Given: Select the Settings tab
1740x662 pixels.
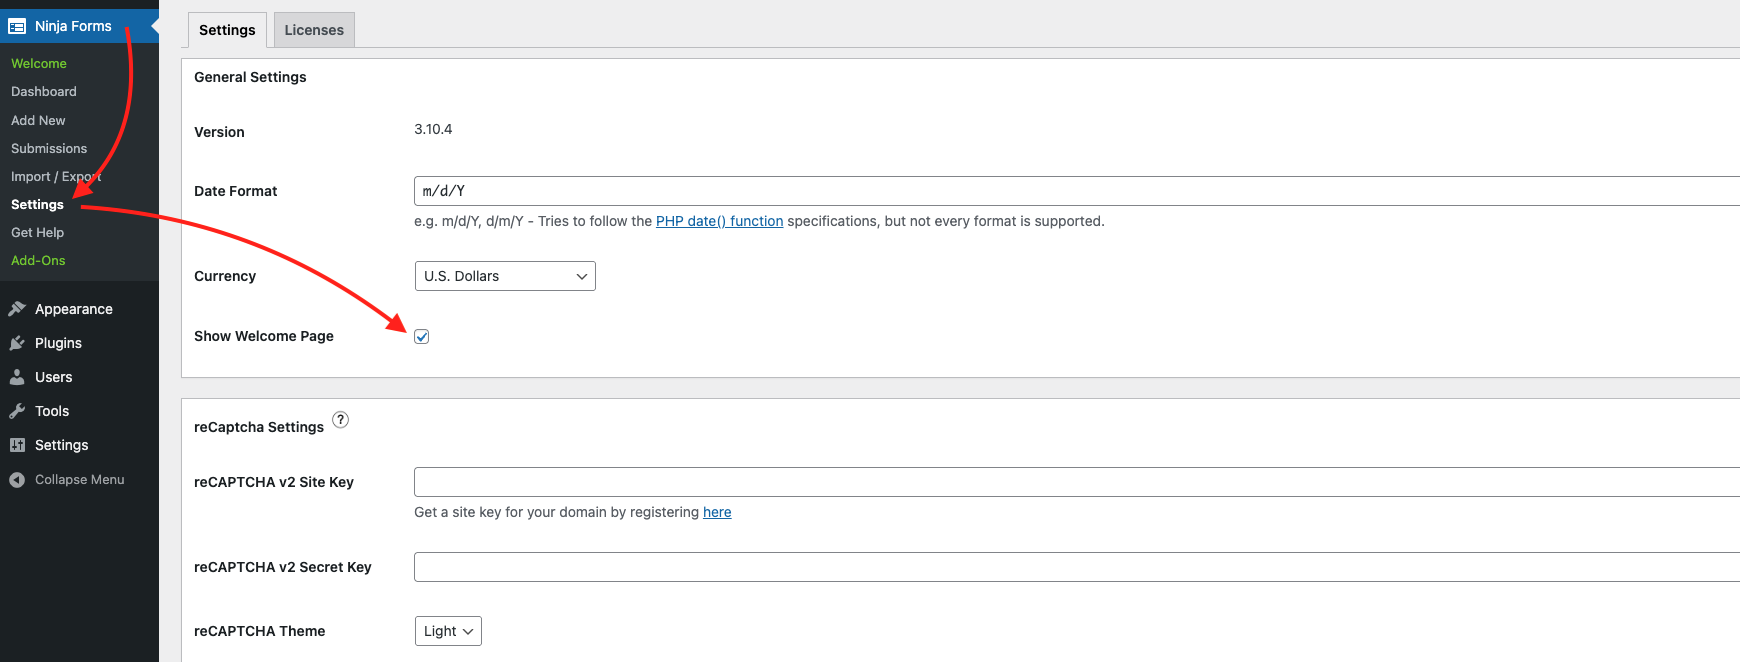Looking at the screenshot, I should [x=227, y=30].
